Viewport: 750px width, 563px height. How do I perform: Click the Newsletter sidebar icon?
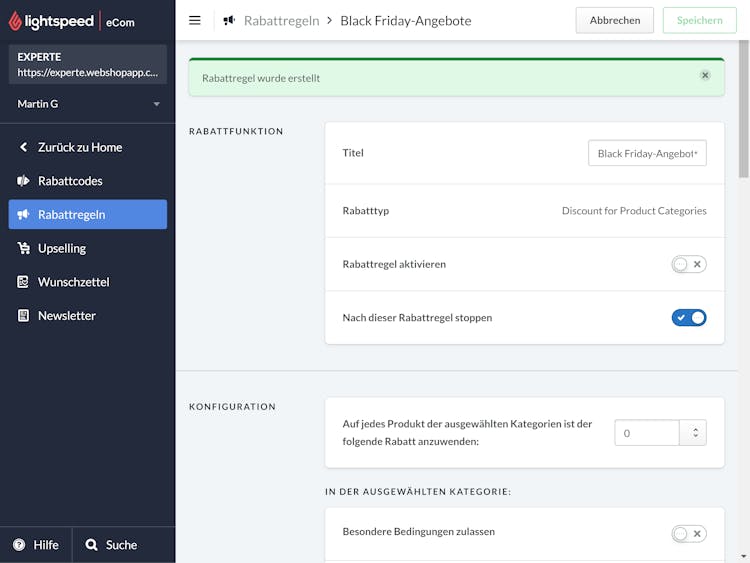pyautogui.click(x=23, y=316)
